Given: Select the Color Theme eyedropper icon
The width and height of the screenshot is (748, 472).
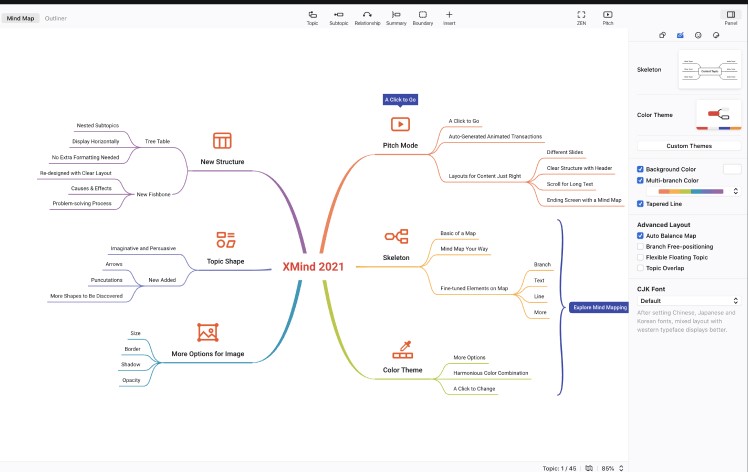Looking at the screenshot, I should [403, 350].
